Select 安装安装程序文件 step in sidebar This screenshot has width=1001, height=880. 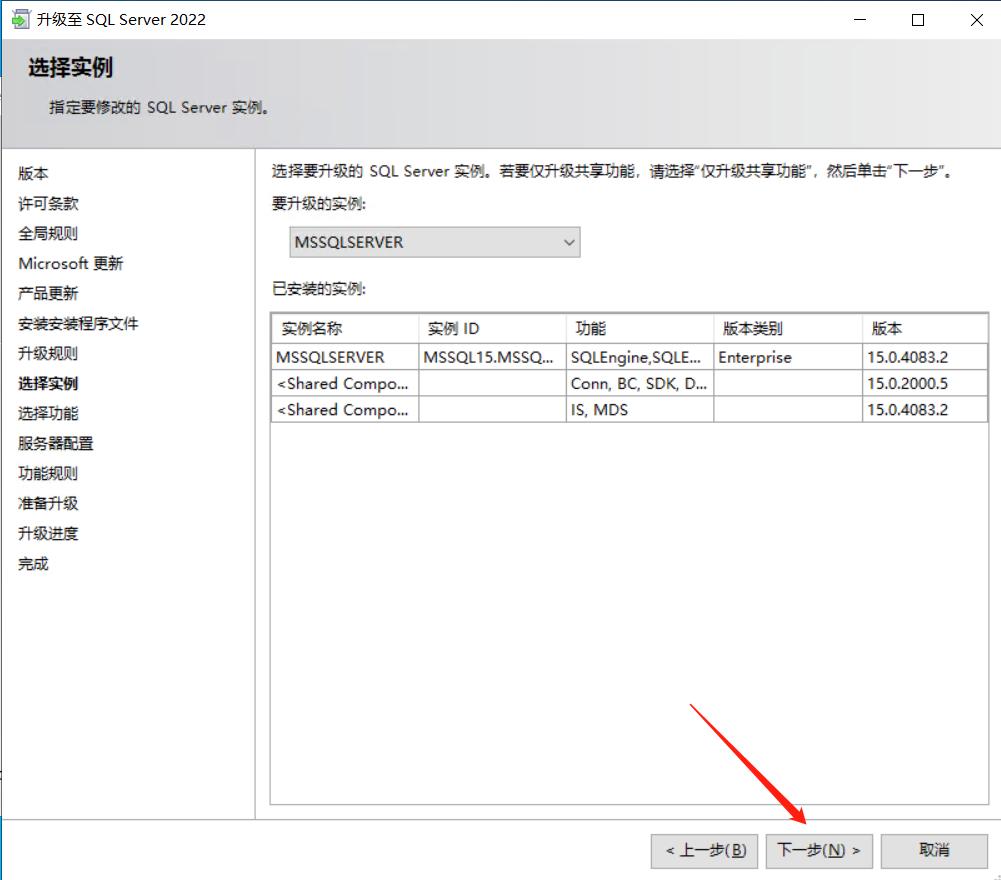[79, 324]
